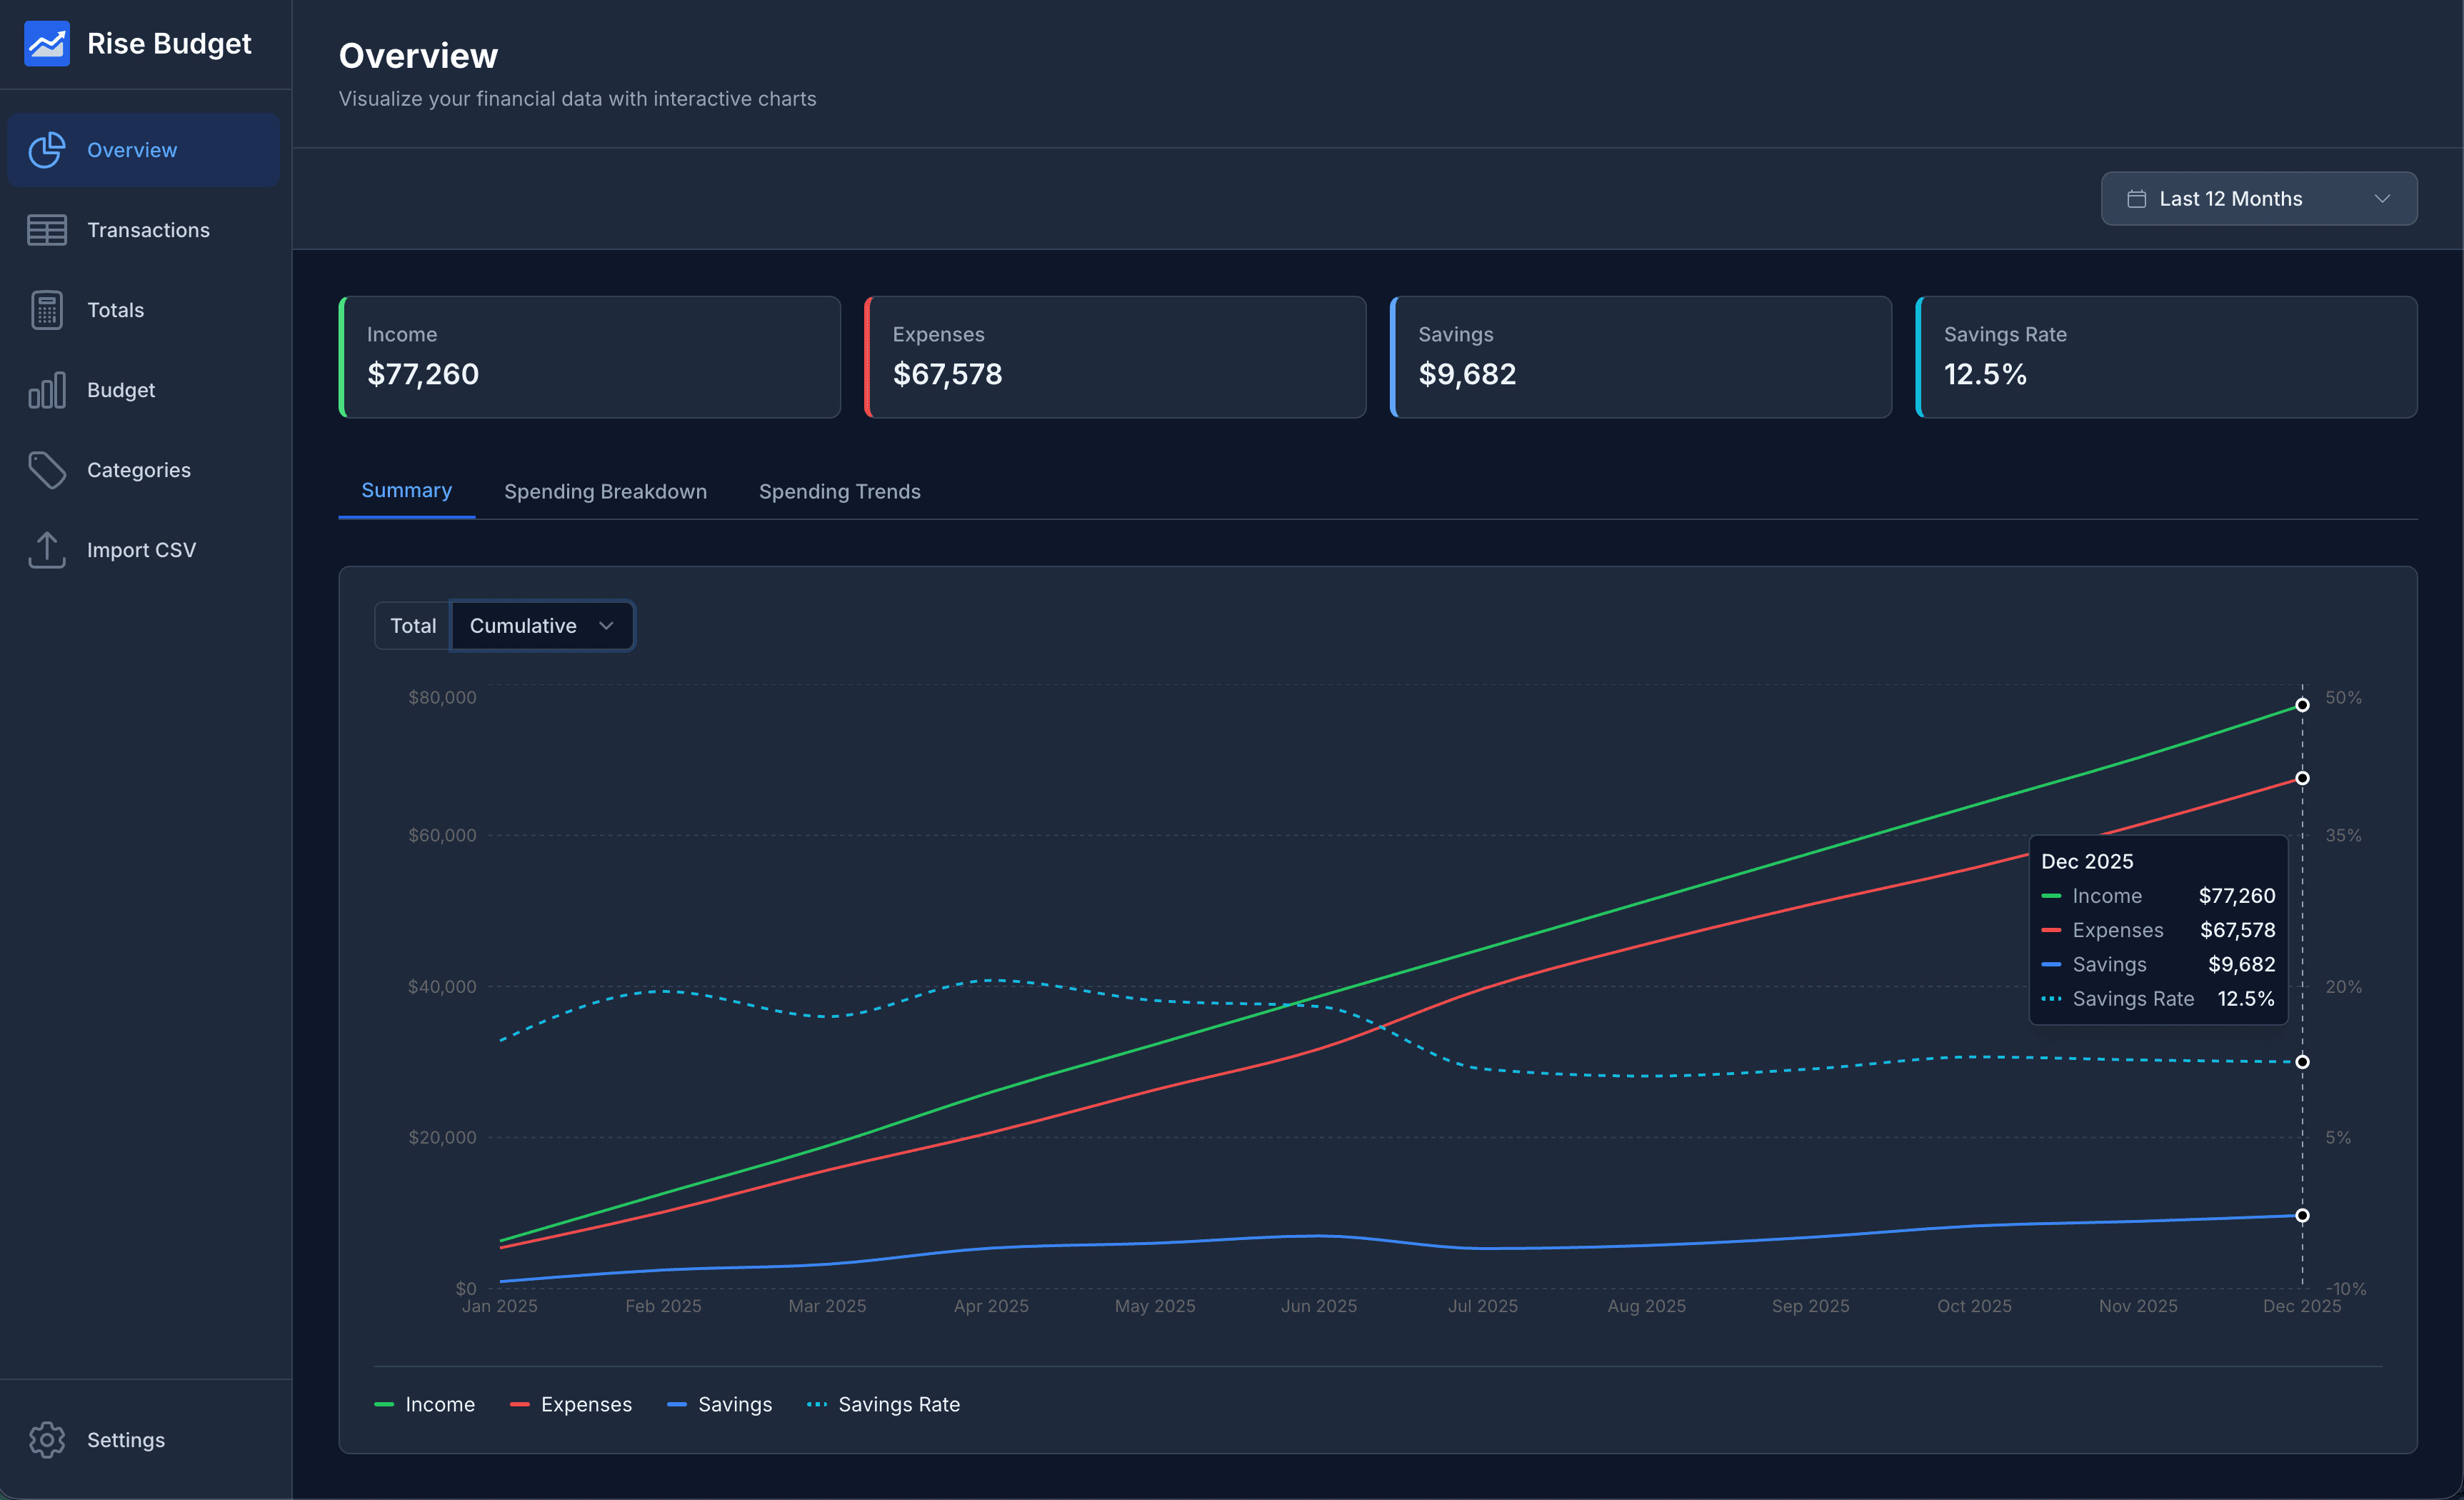The image size is (2464, 1500).
Task: Go to Settings at the sidebar bottom
Action: pyautogui.click(x=126, y=1440)
